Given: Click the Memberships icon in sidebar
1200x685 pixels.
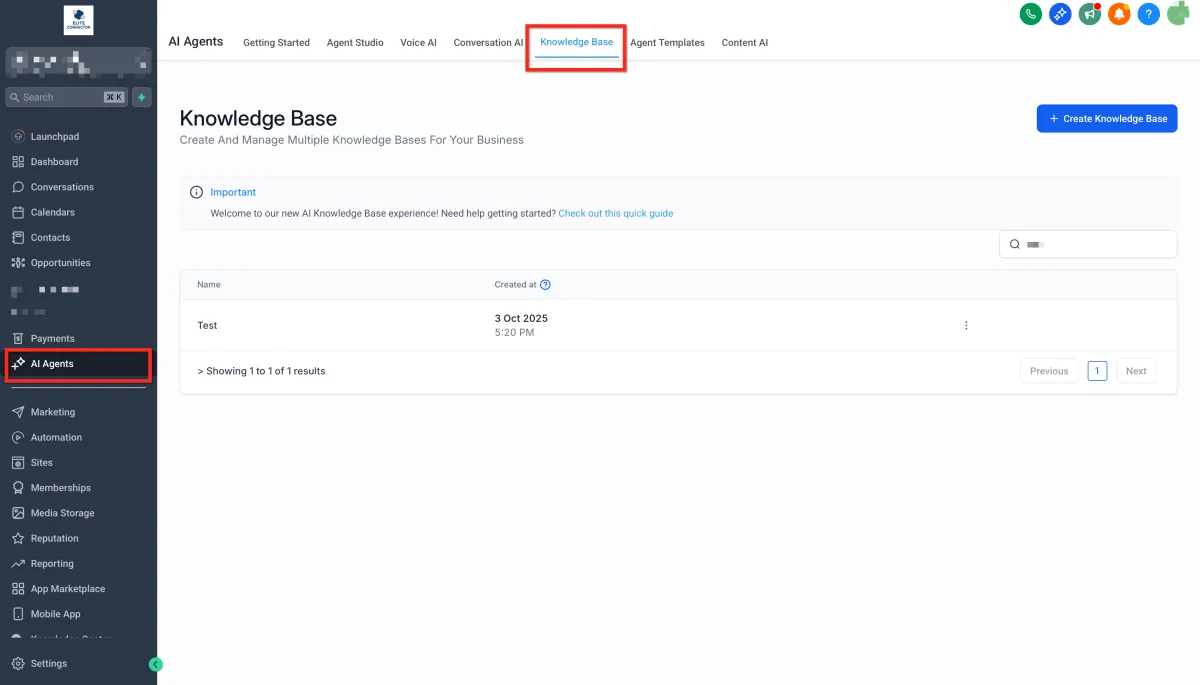Looking at the screenshot, I should tap(18, 488).
